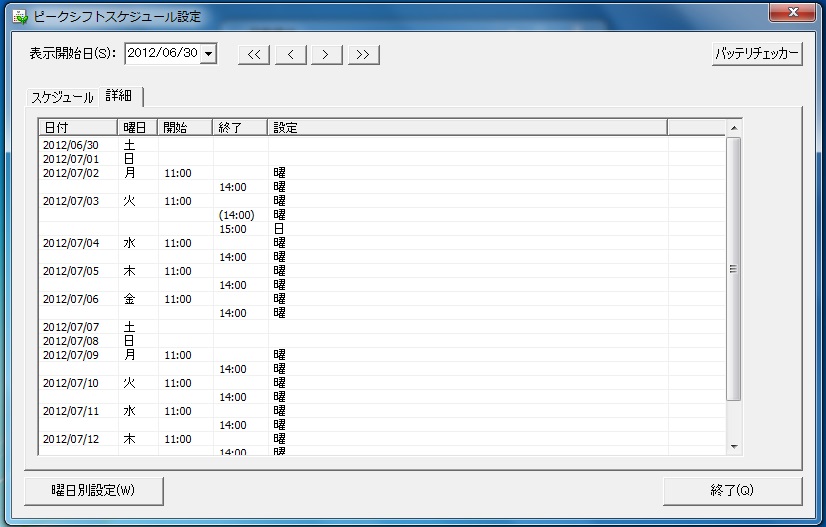Click the 終了(Q) button
Screen dimensions: 826x527
732,491
